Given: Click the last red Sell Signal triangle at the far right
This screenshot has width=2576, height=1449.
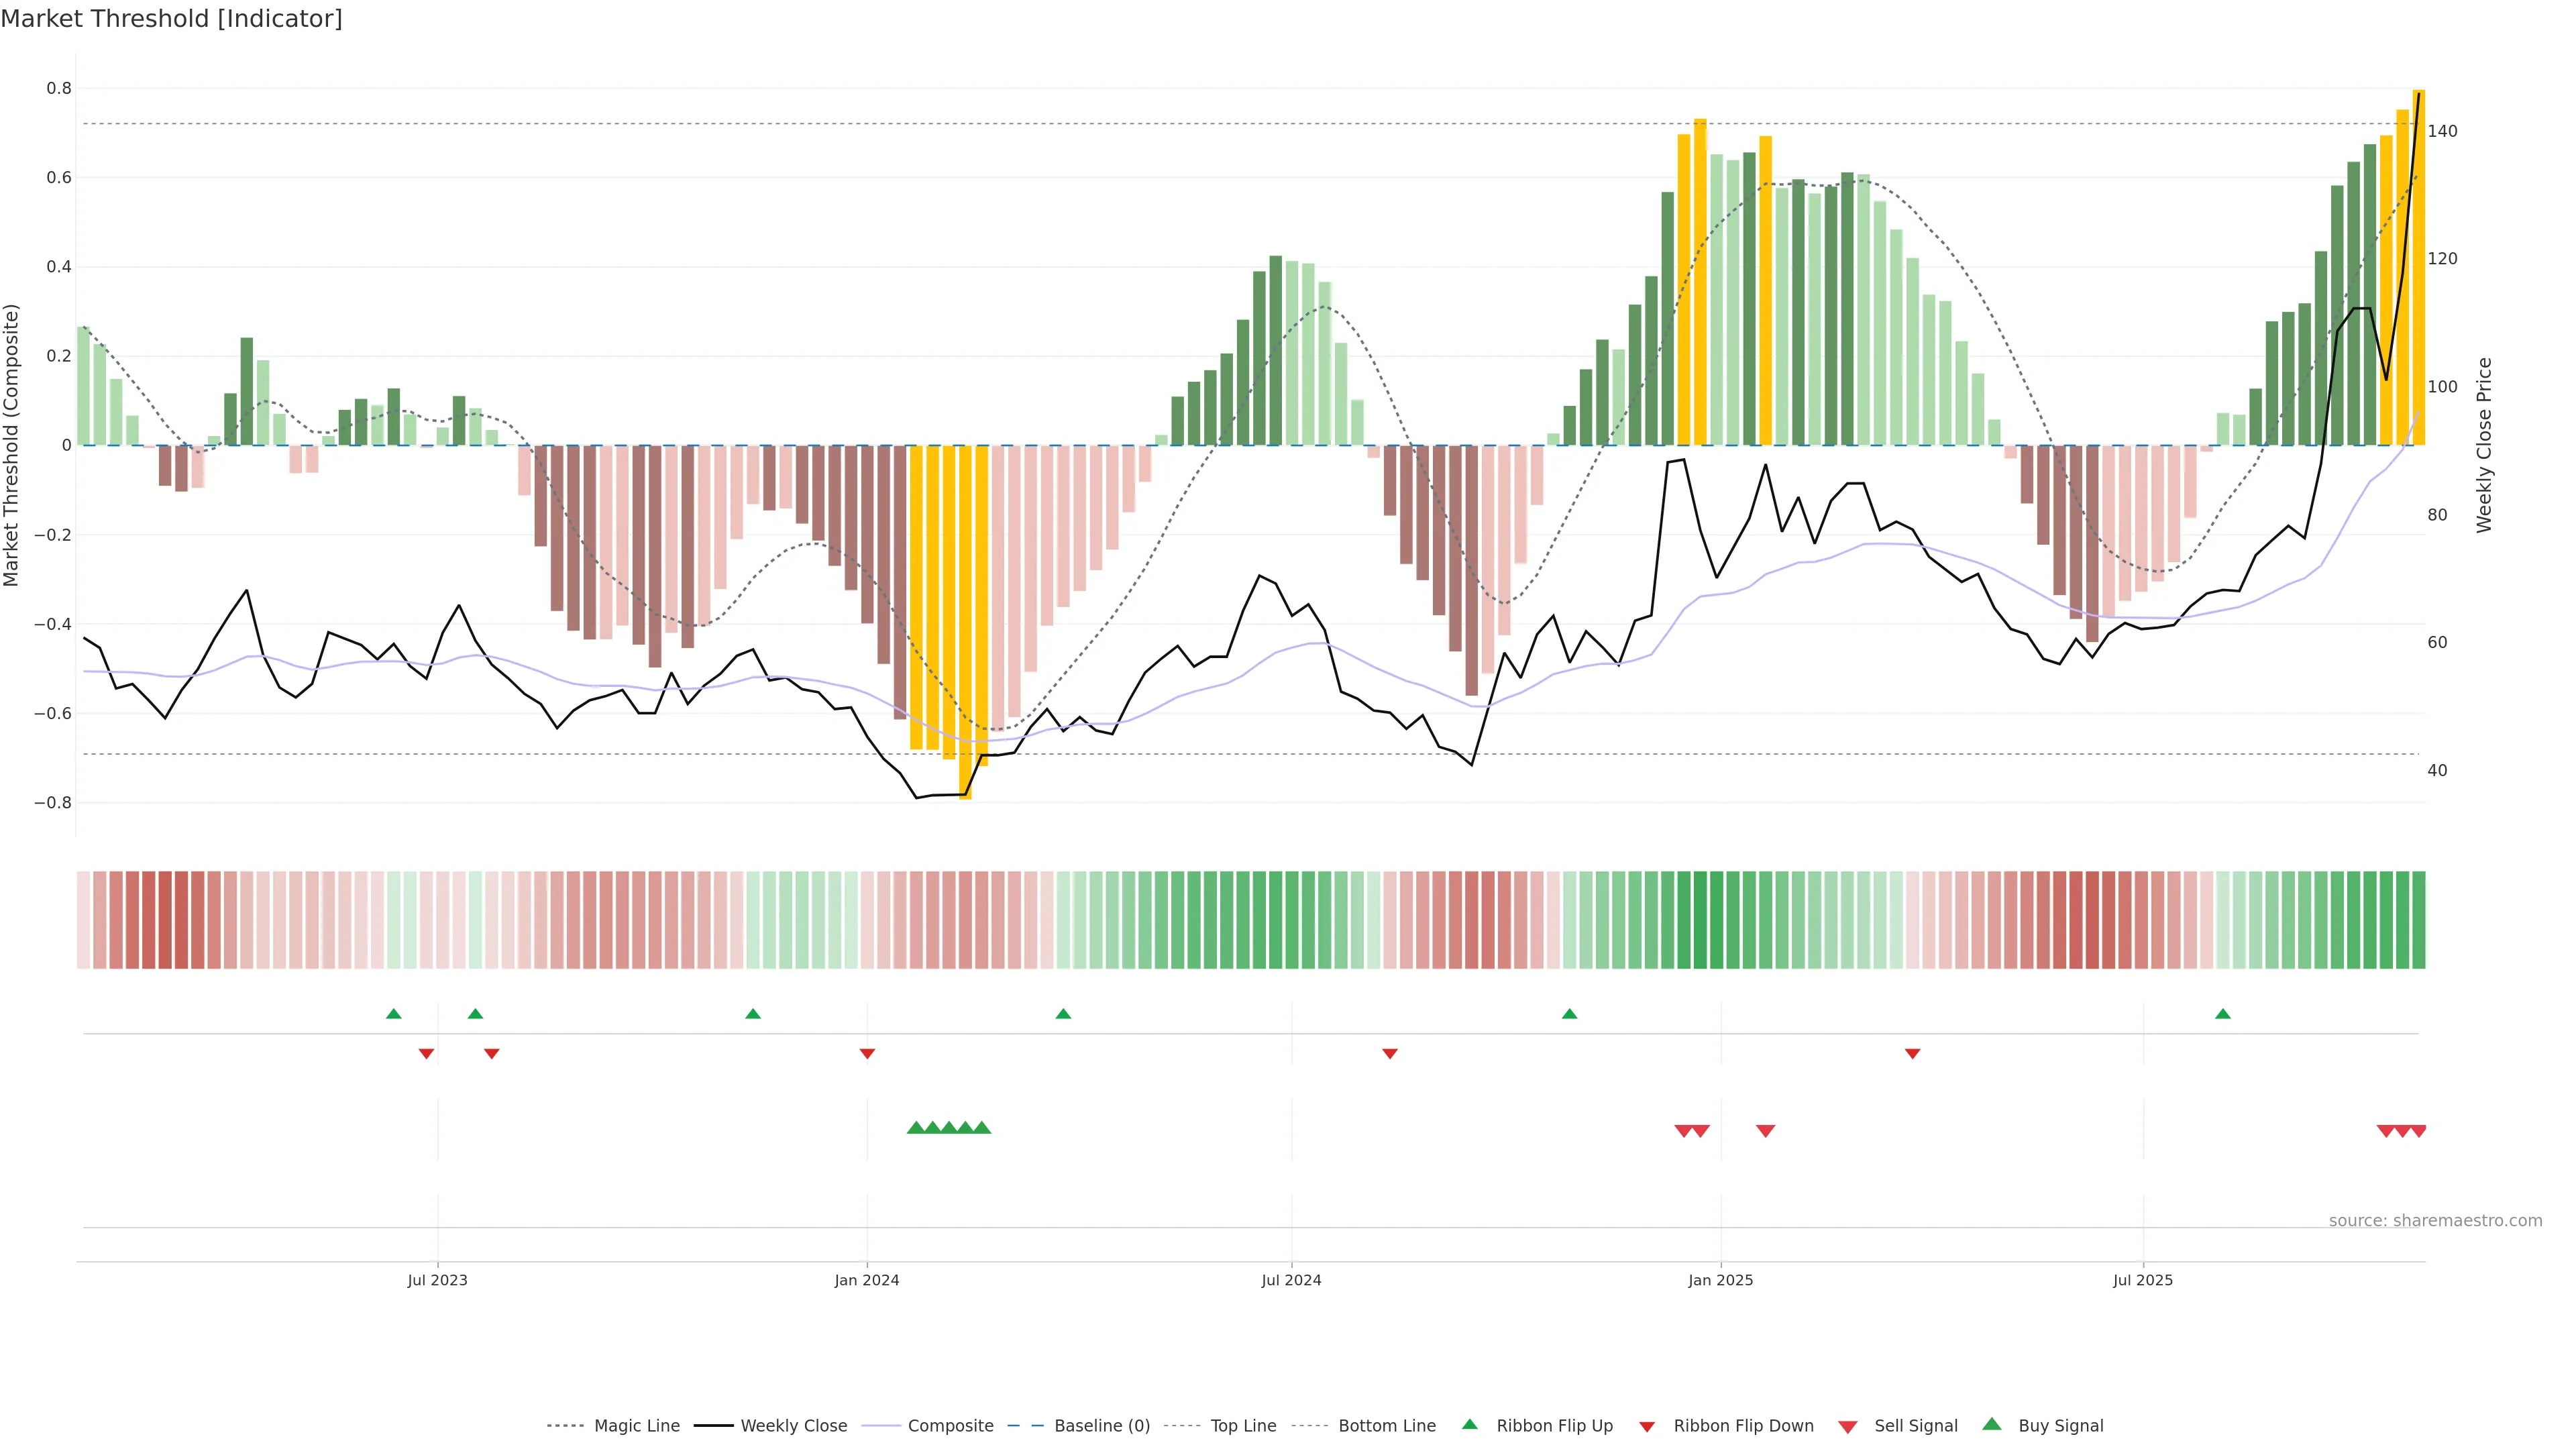Looking at the screenshot, I should [2418, 1131].
